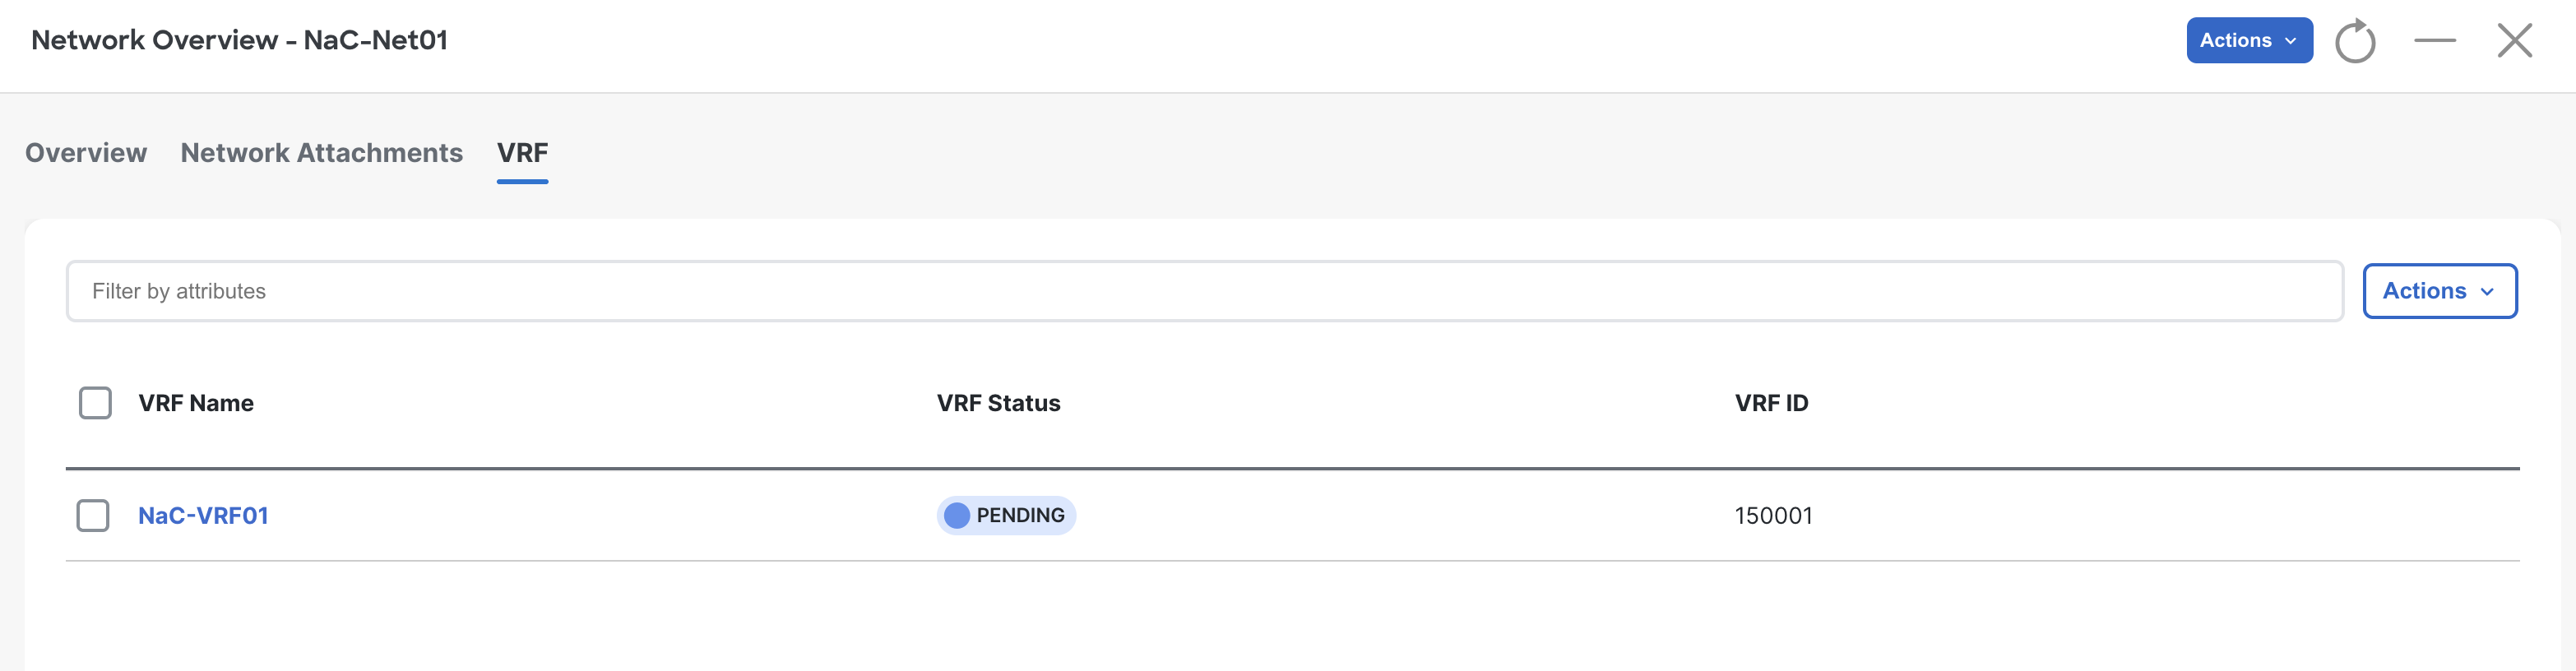Click the VRF ID value 150001
2576x671 pixels.
pyautogui.click(x=1773, y=515)
